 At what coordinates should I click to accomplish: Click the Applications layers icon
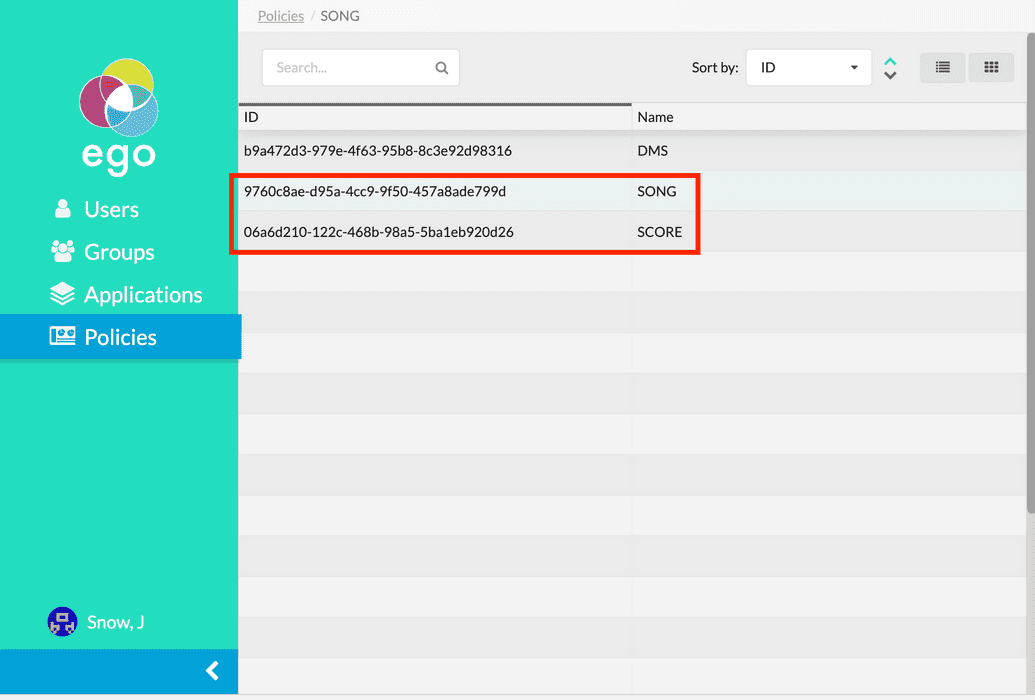coord(63,294)
